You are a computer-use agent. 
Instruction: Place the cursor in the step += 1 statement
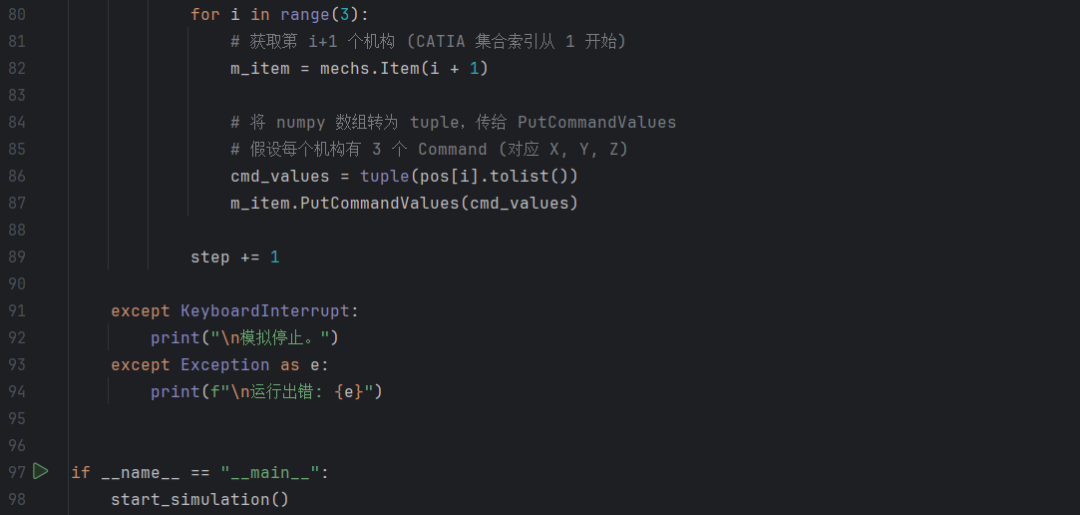235,258
